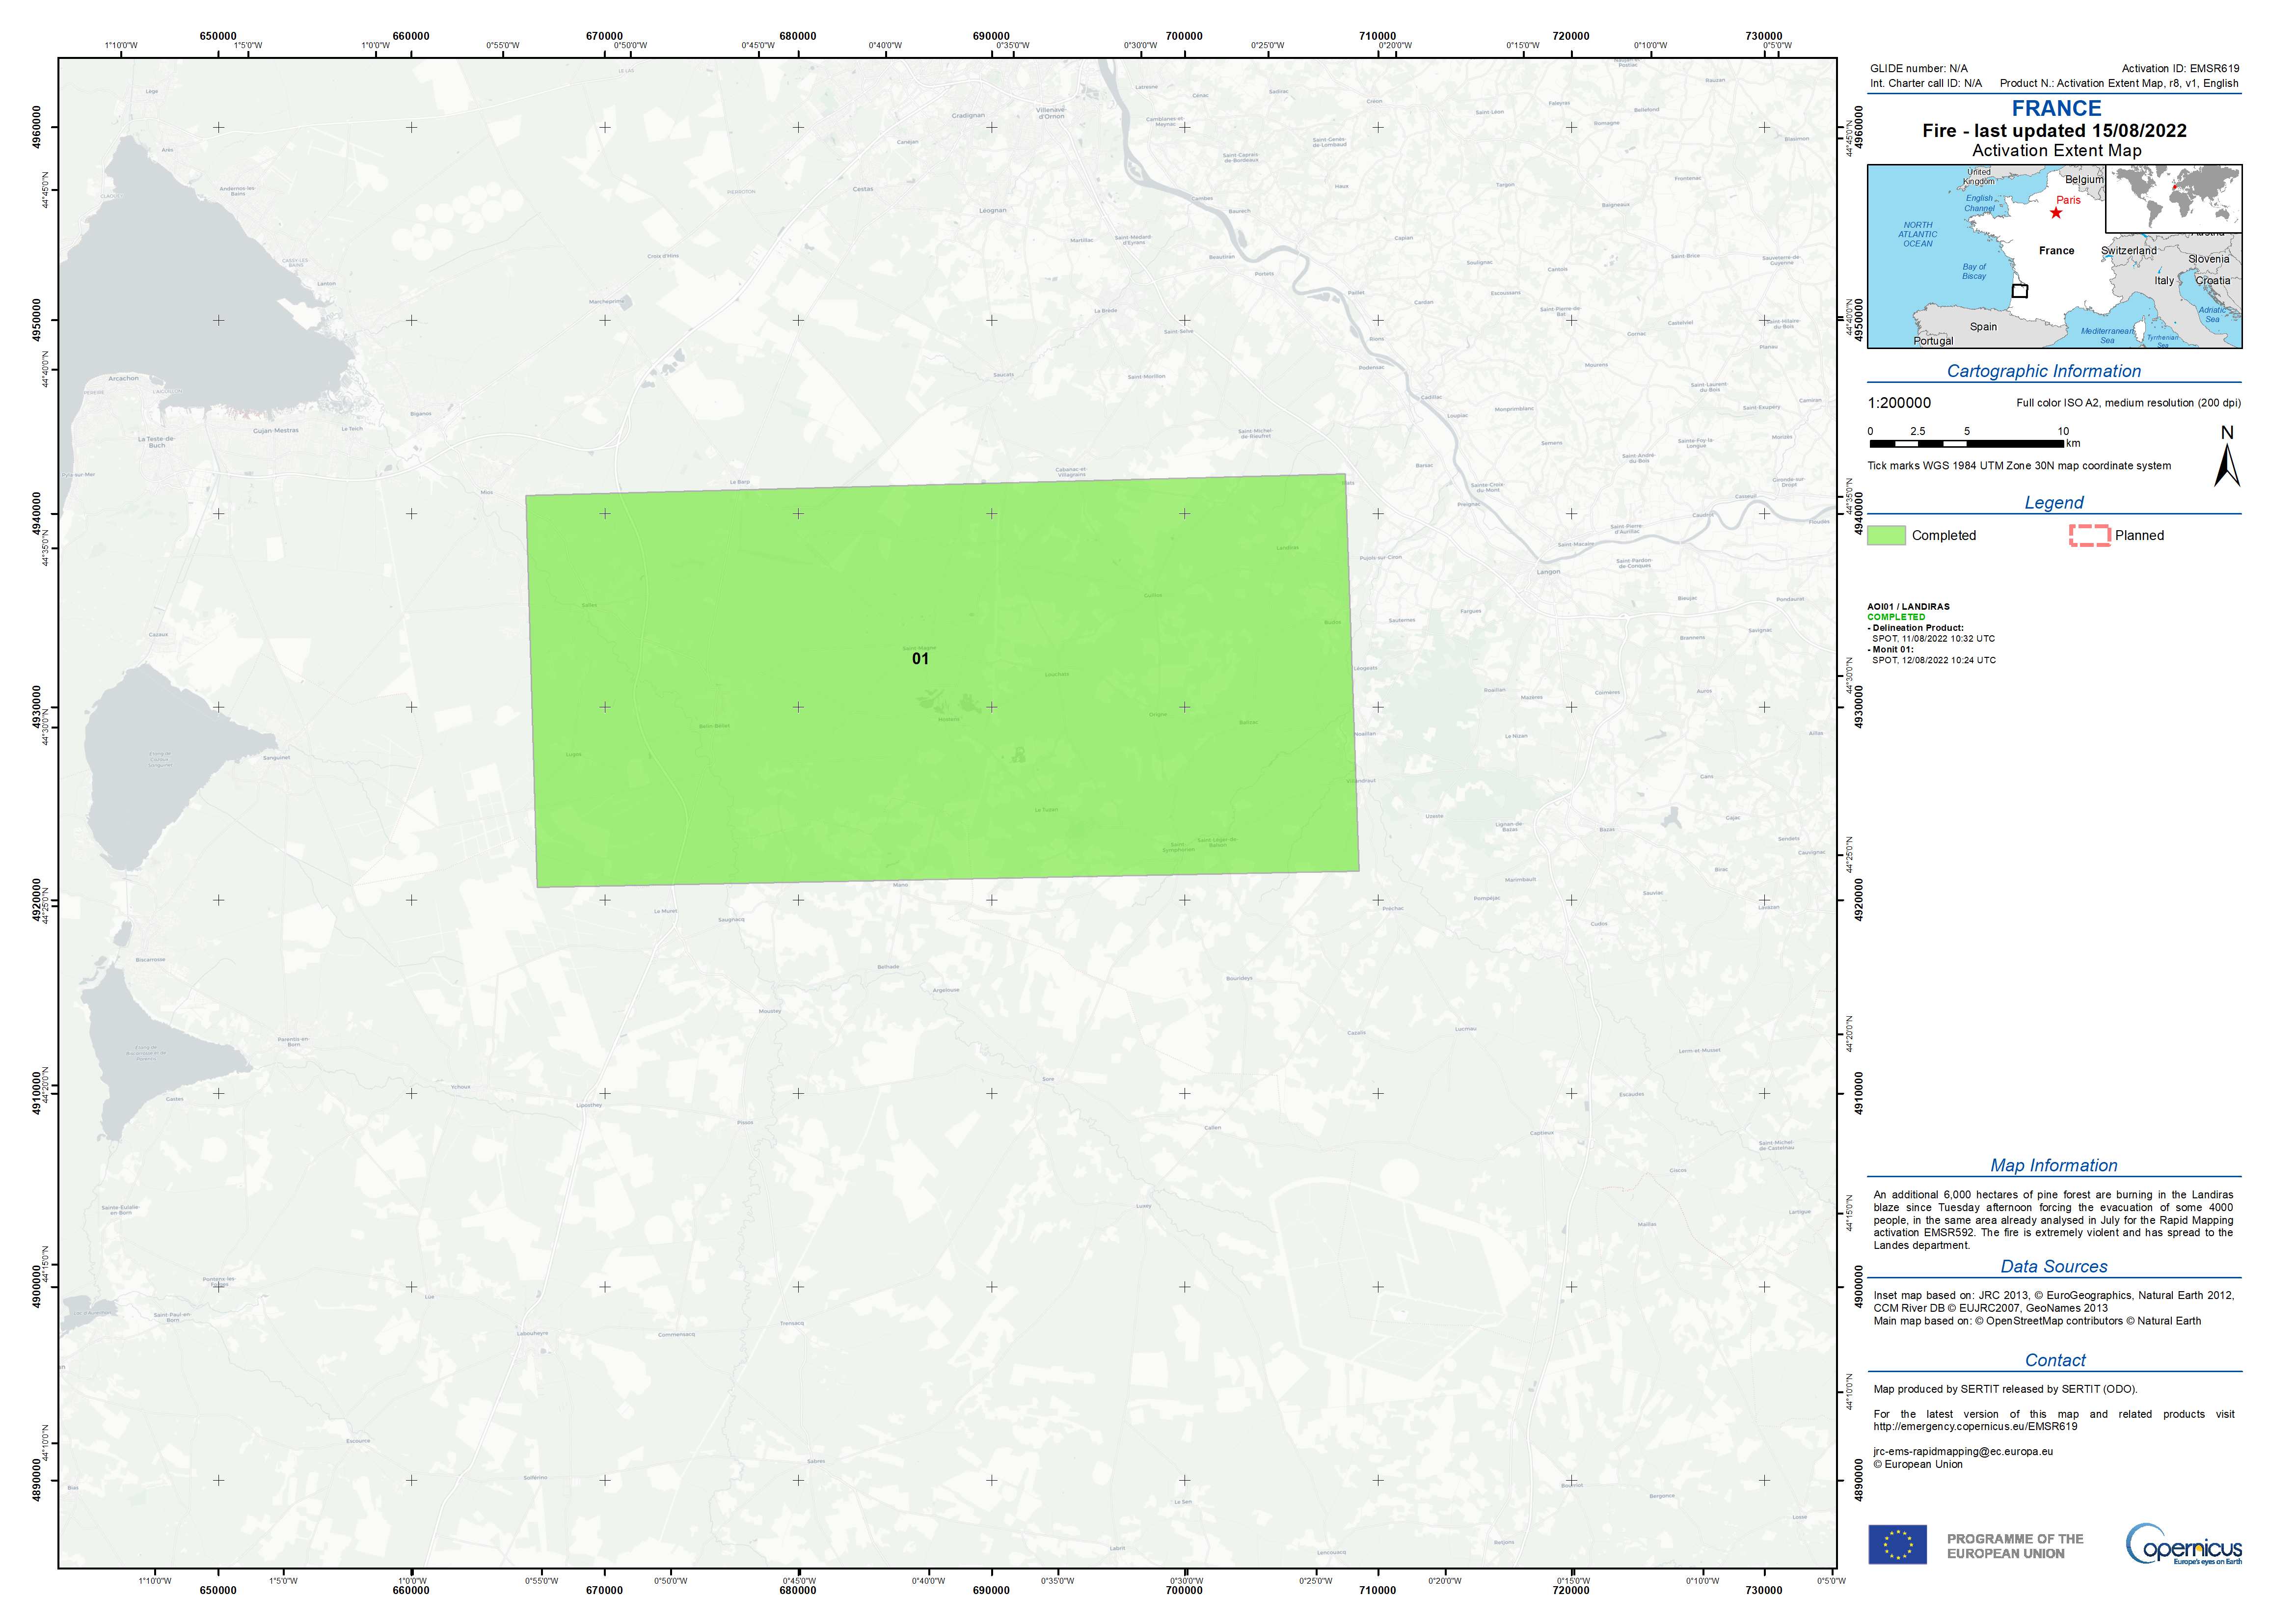The image size is (2296, 1623).
Task: Click the Data Sources heading
Action: coord(2053,1266)
